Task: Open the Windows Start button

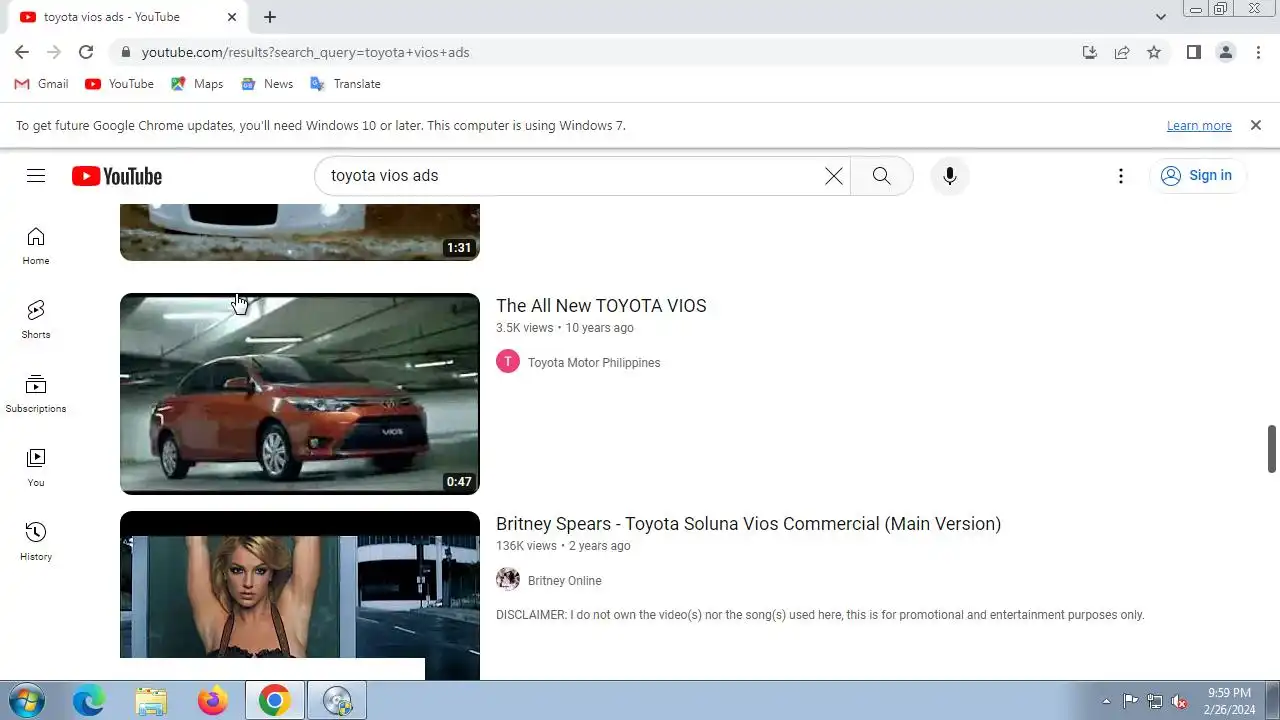Action: pyautogui.click(x=26, y=701)
